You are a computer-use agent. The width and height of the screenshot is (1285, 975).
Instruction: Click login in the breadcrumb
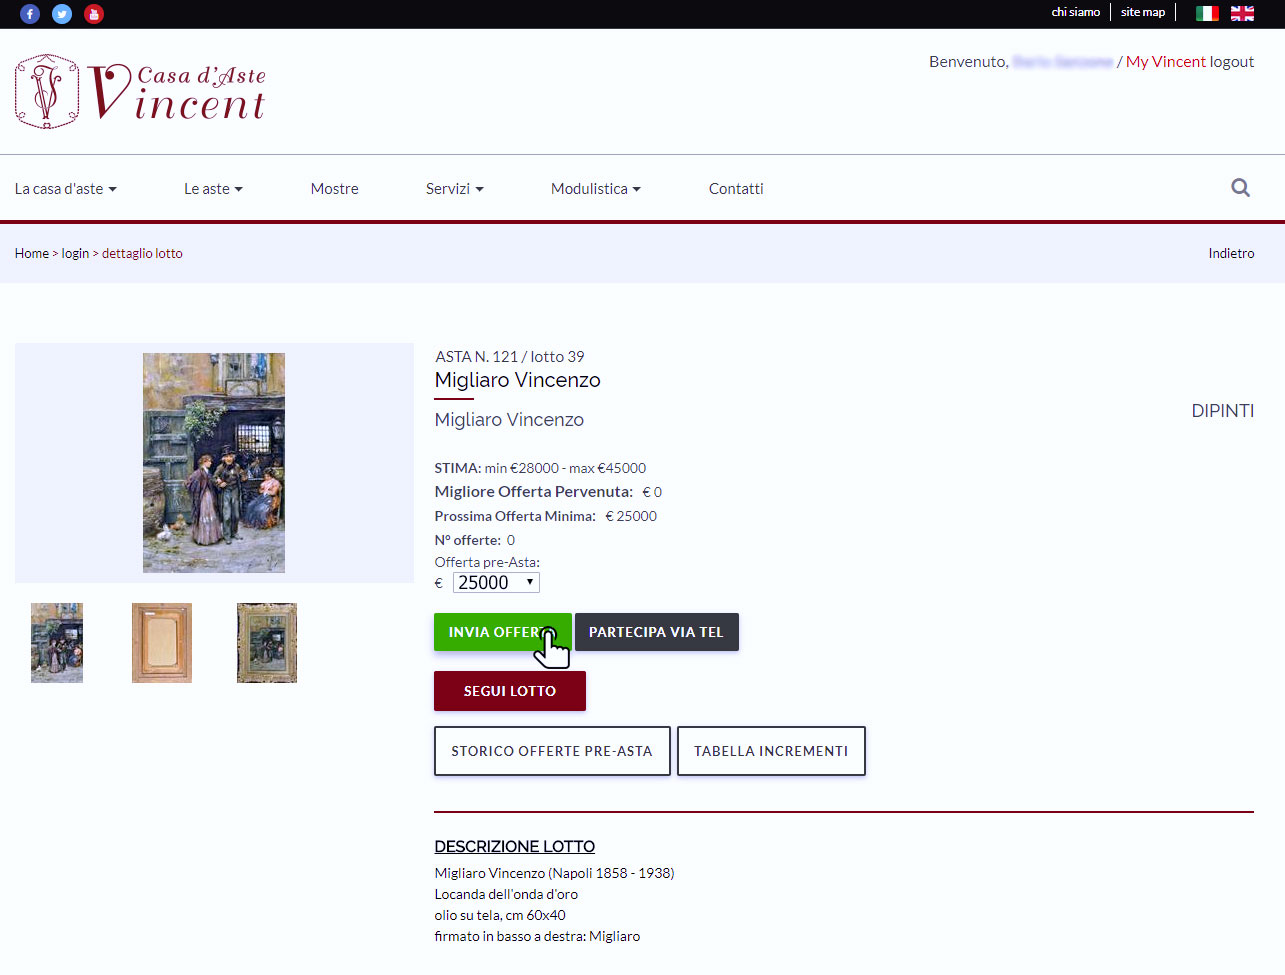[x=75, y=254]
